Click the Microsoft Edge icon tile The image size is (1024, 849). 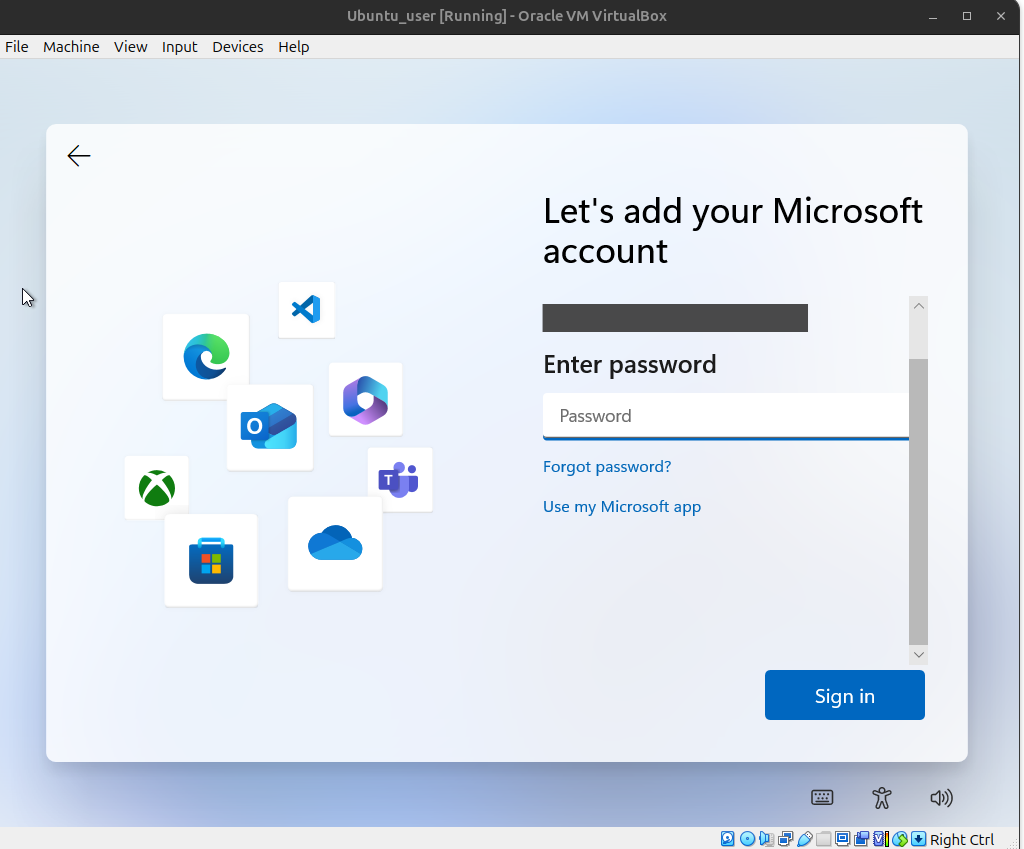pyautogui.click(x=206, y=357)
